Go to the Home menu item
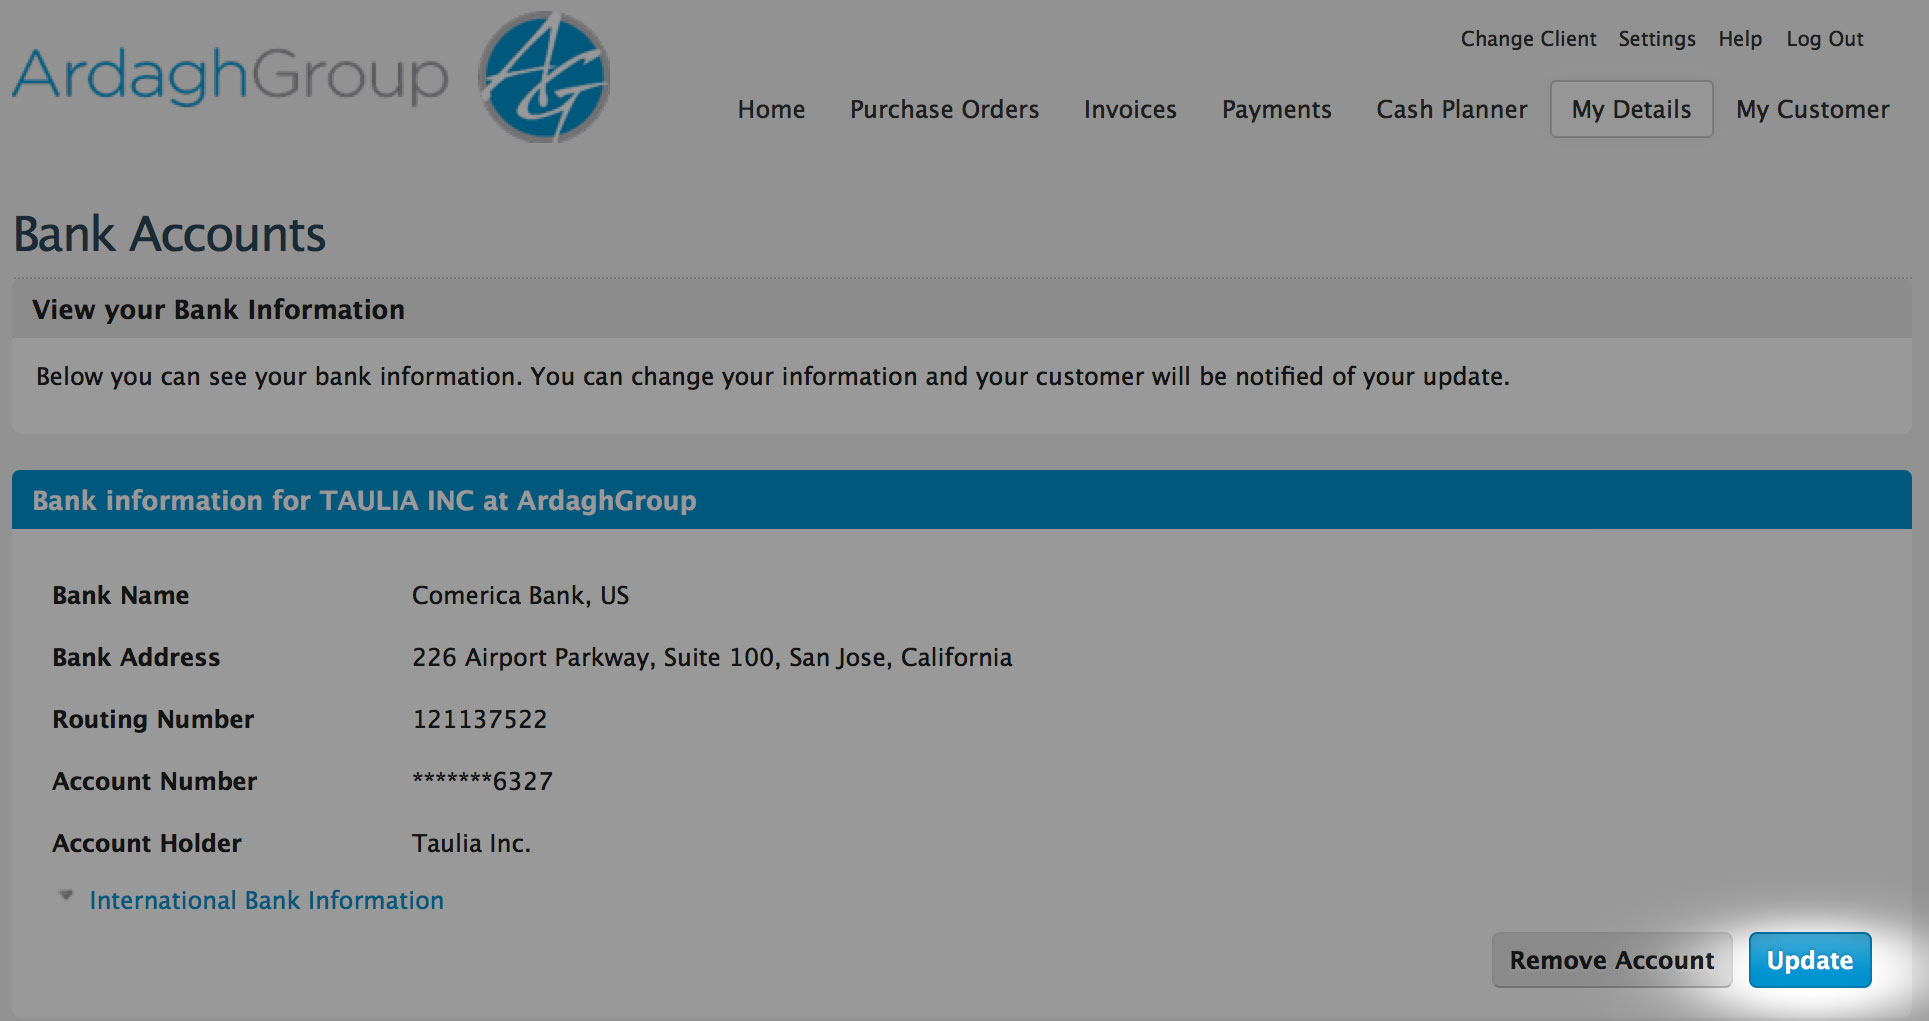Screen dimensions: 1929x1021 point(771,109)
